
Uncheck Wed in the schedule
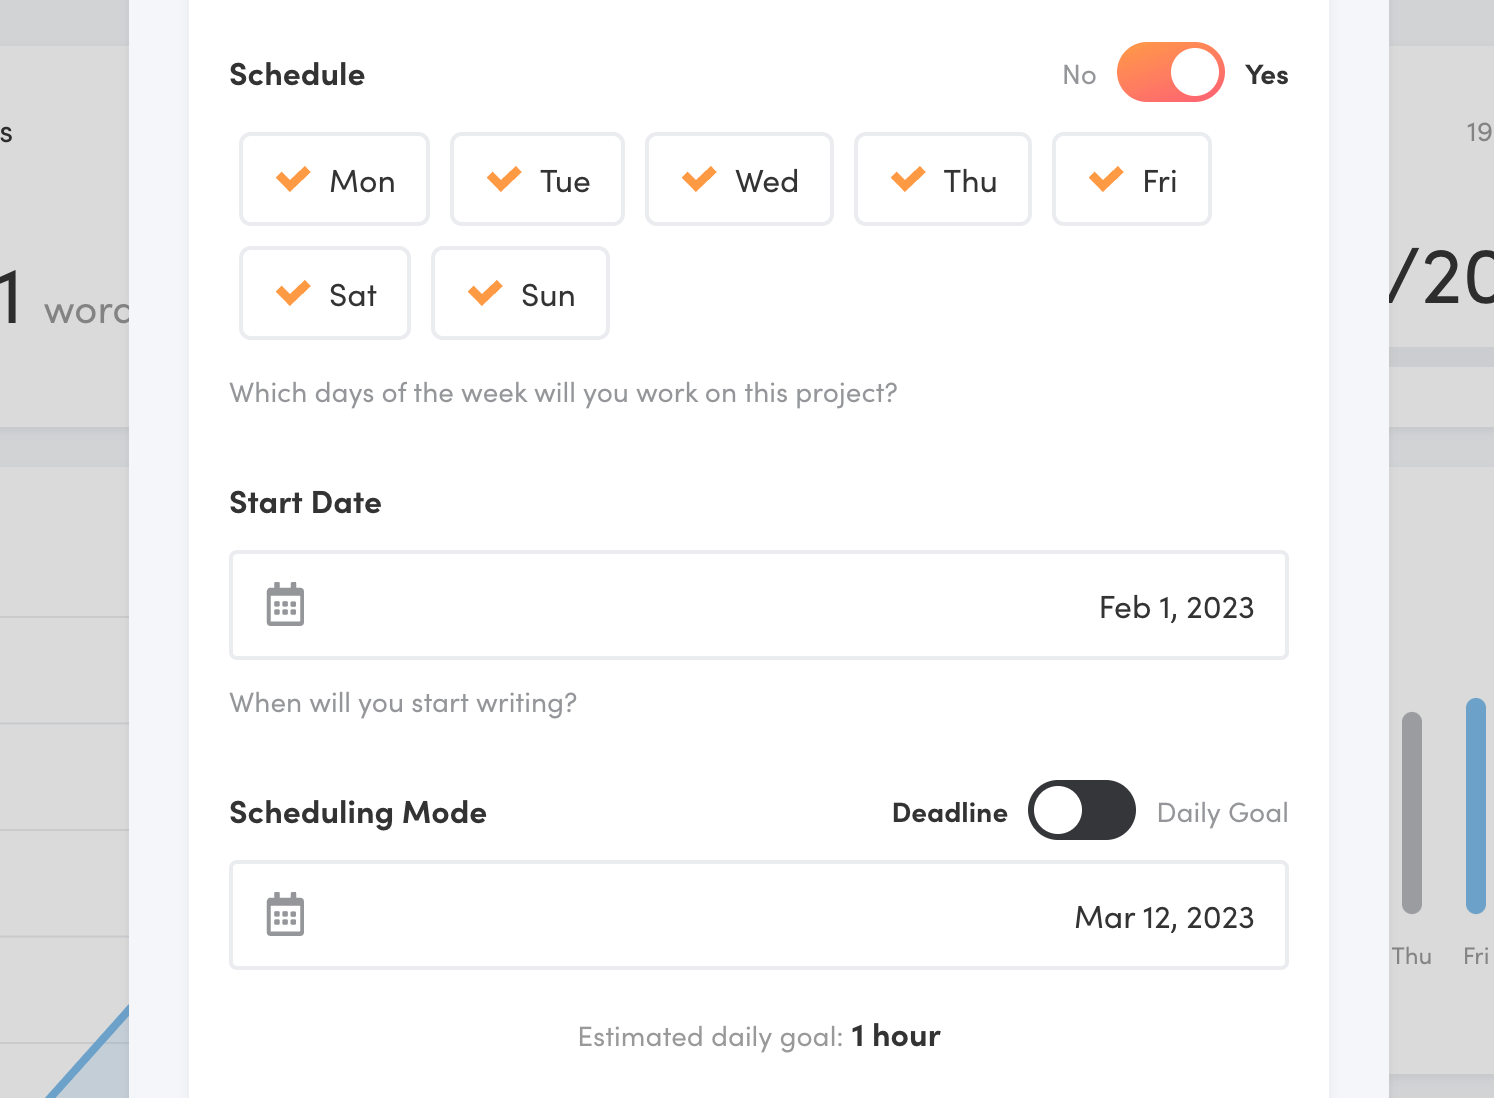739,179
